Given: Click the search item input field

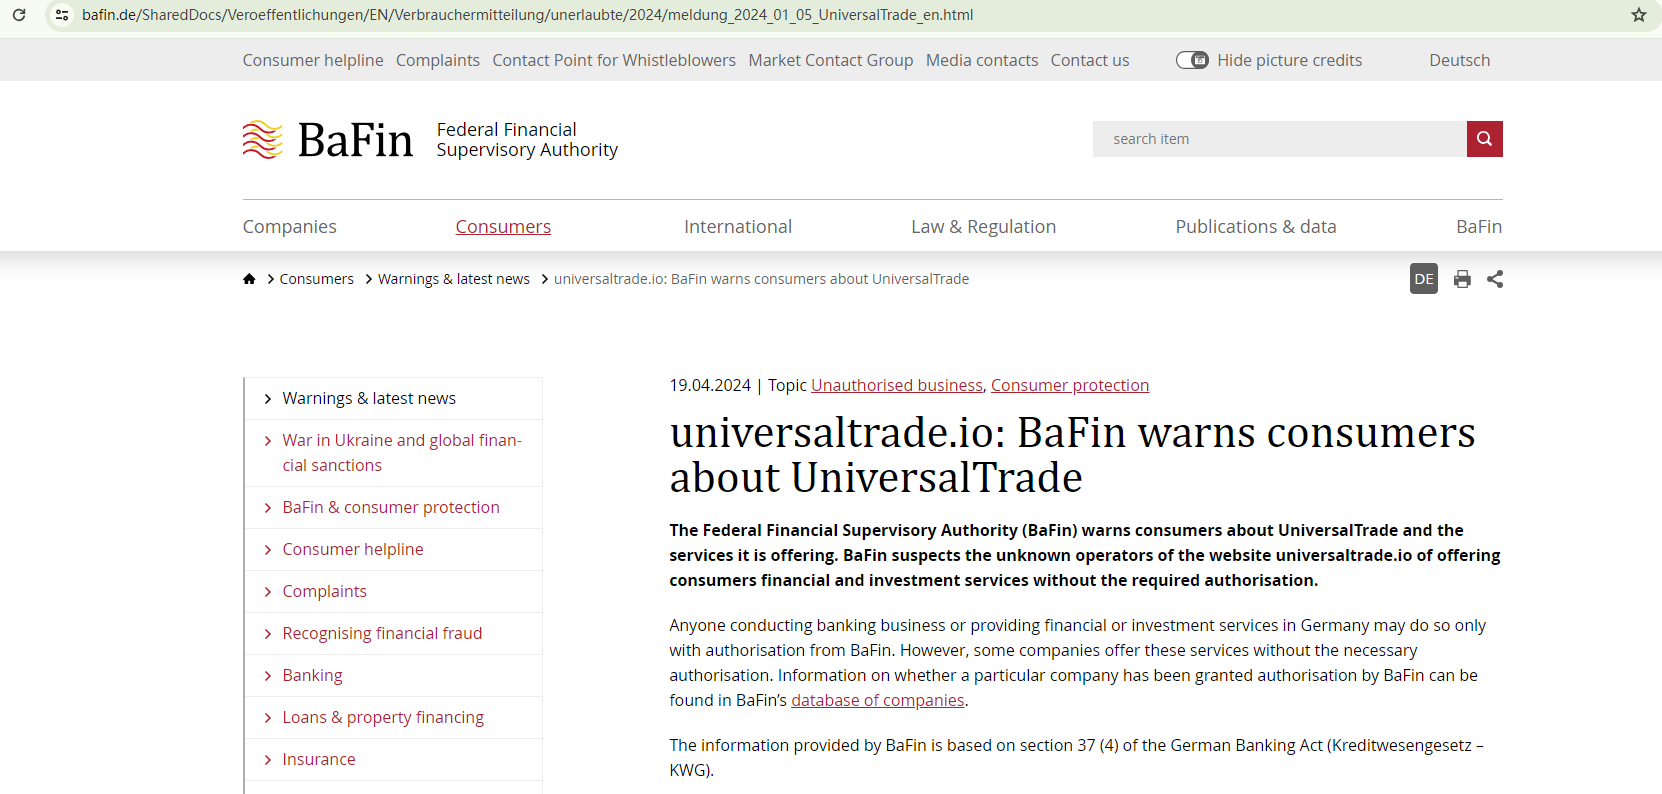Looking at the screenshot, I should tap(1280, 139).
